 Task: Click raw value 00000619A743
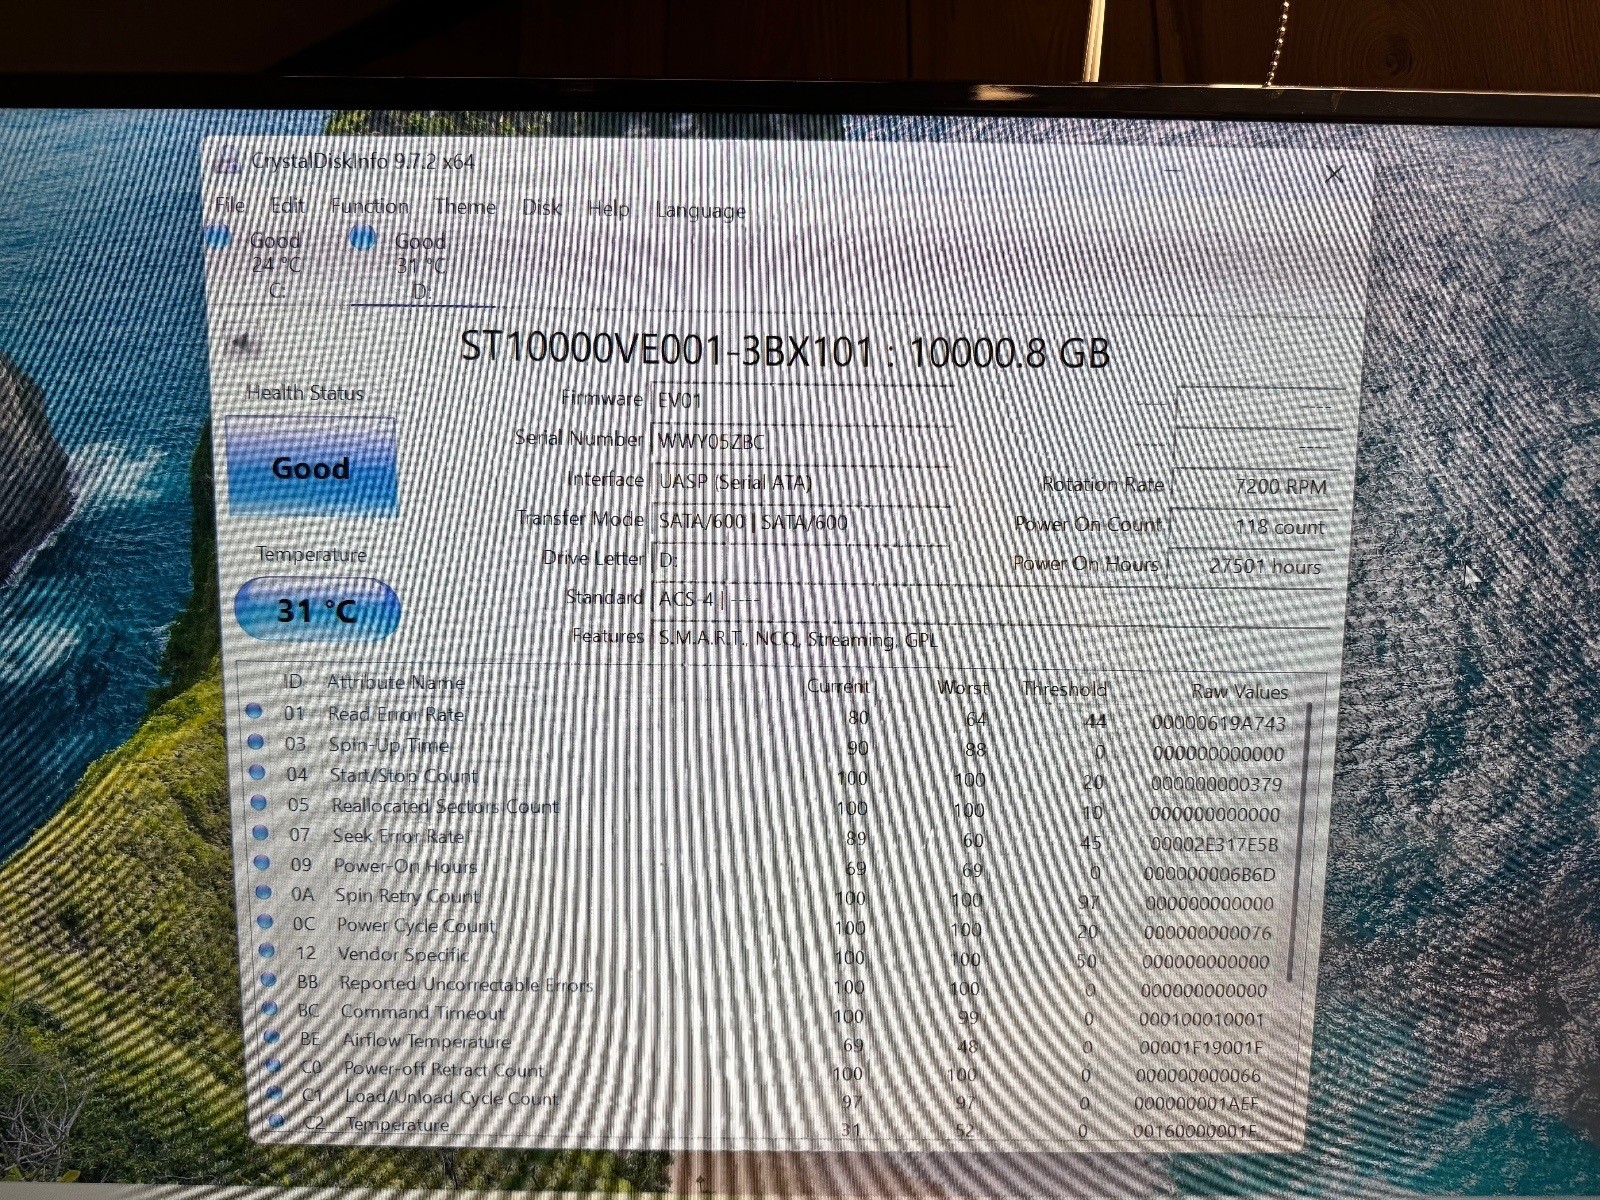click(x=1219, y=723)
